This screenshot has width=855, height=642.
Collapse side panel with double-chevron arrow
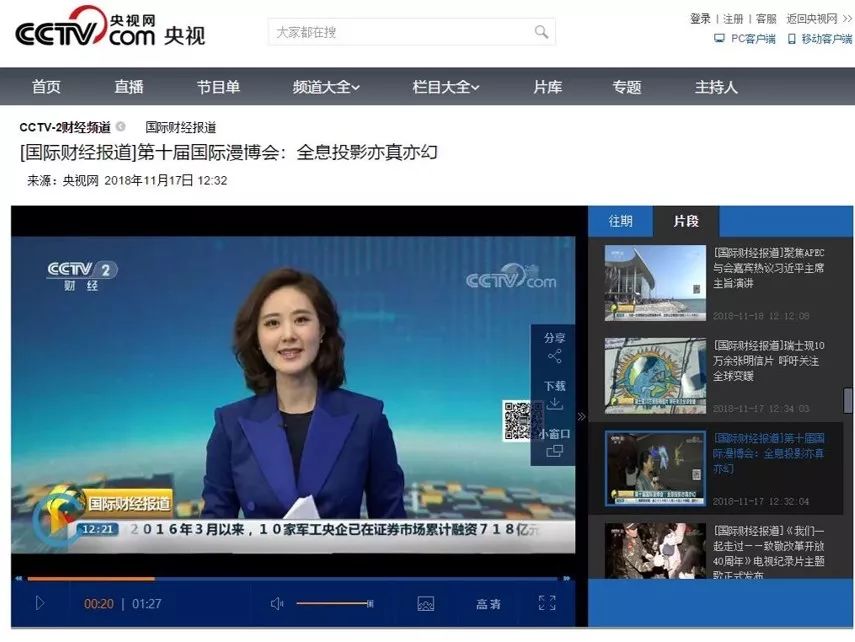pos(581,417)
